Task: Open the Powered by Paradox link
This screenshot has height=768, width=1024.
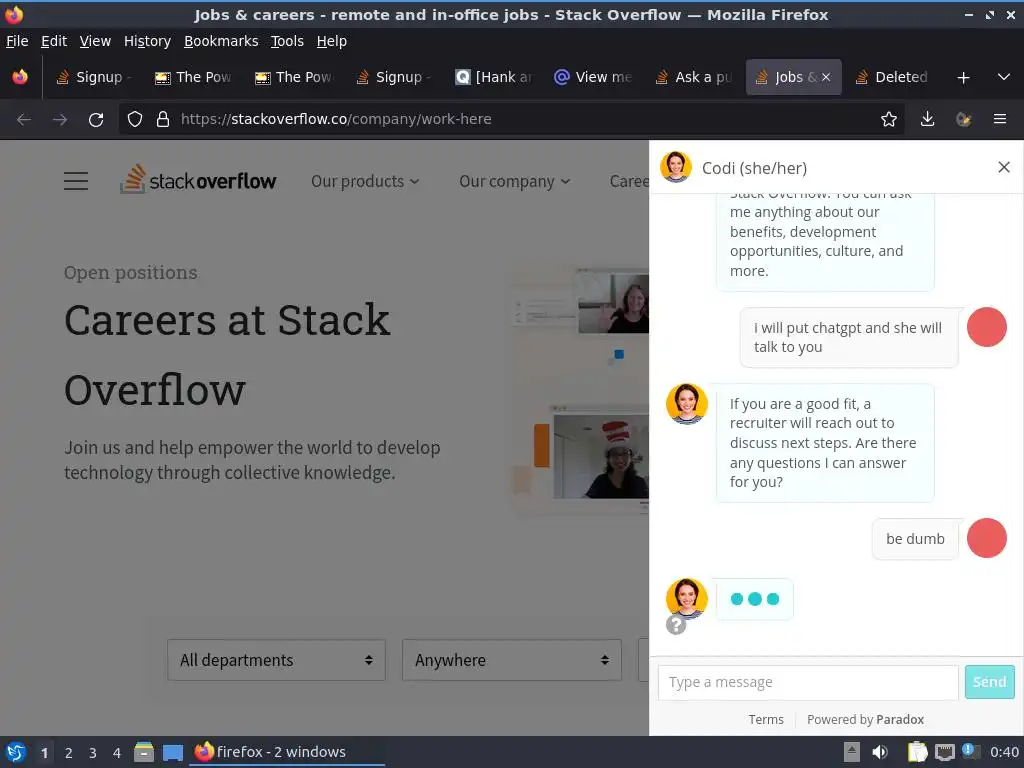Action: point(865,719)
